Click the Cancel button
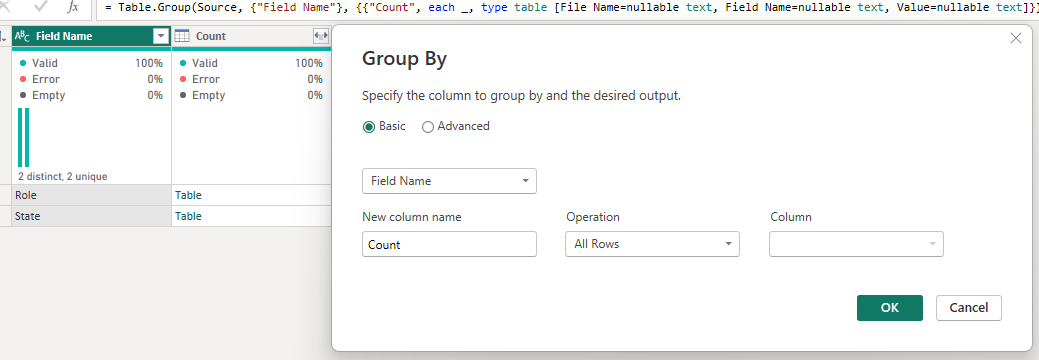Image resolution: width=1039 pixels, height=360 pixels. tap(969, 308)
